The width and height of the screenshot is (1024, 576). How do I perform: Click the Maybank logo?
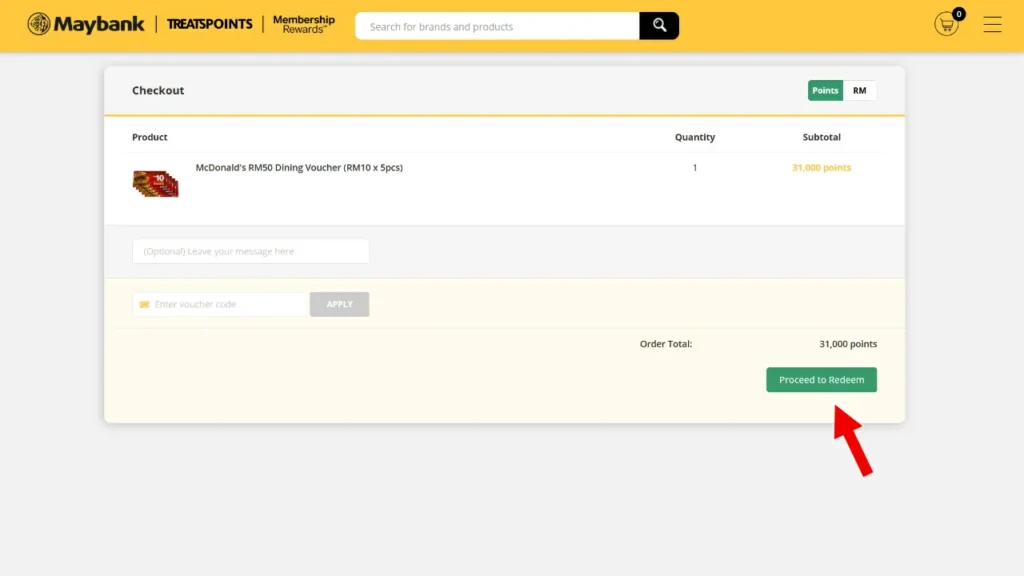pyautogui.click(x=86, y=24)
